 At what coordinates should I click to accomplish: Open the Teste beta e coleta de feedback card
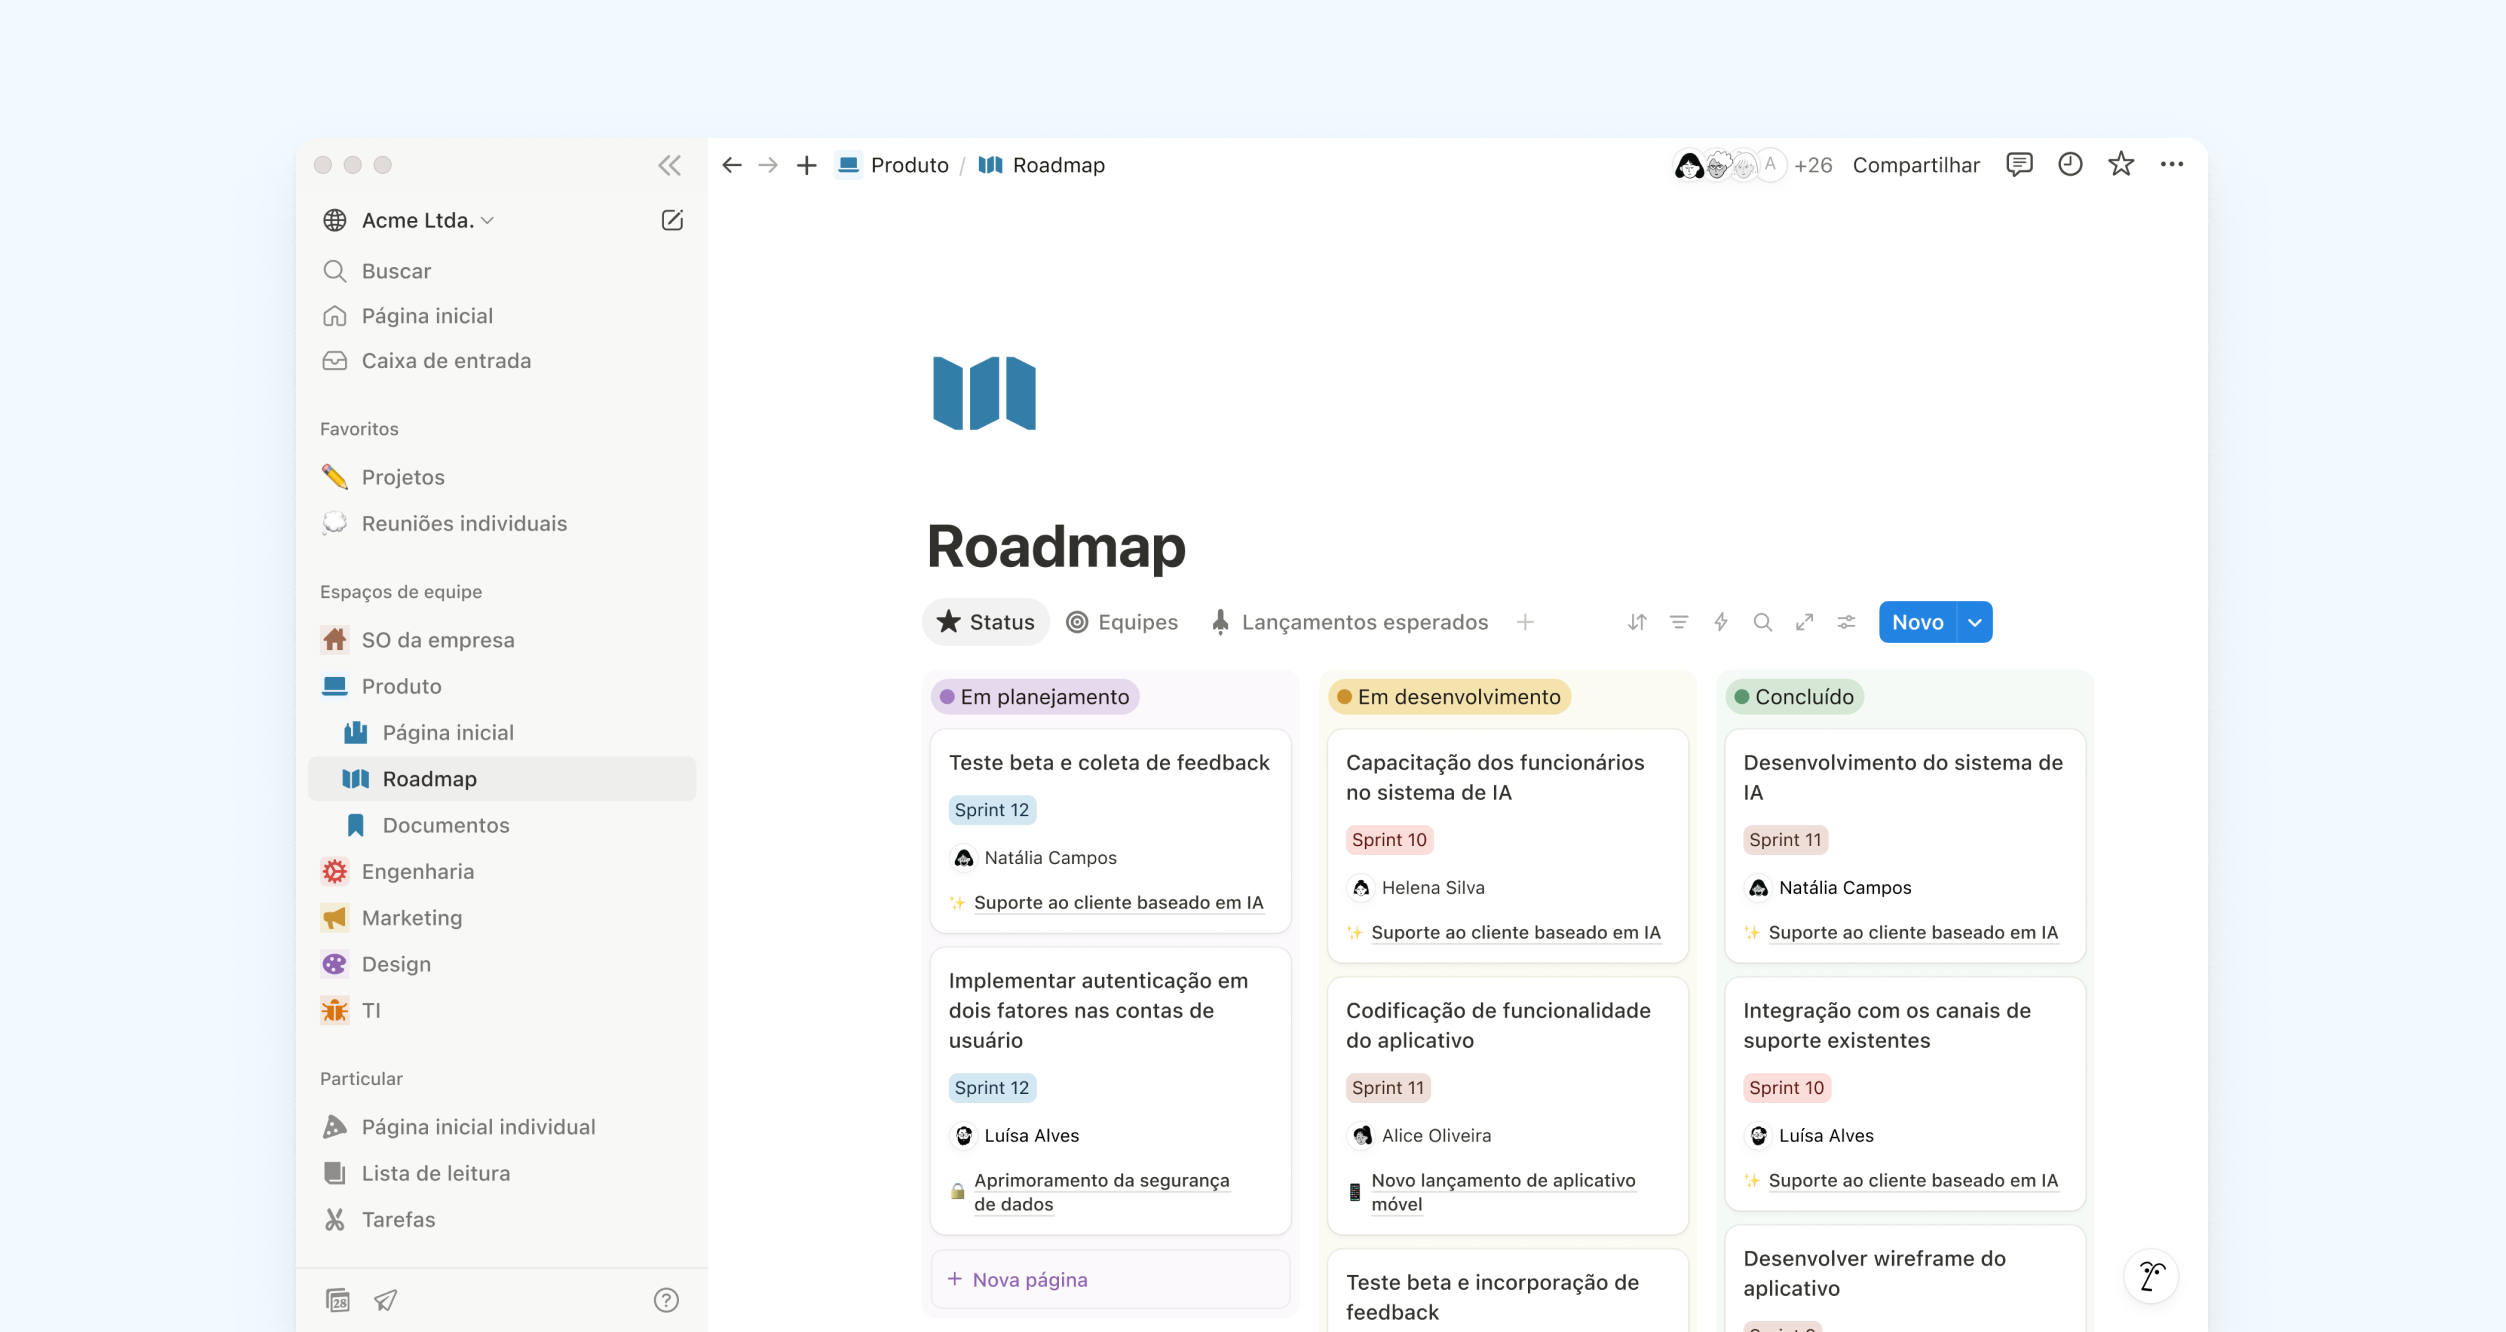[1109, 763]
